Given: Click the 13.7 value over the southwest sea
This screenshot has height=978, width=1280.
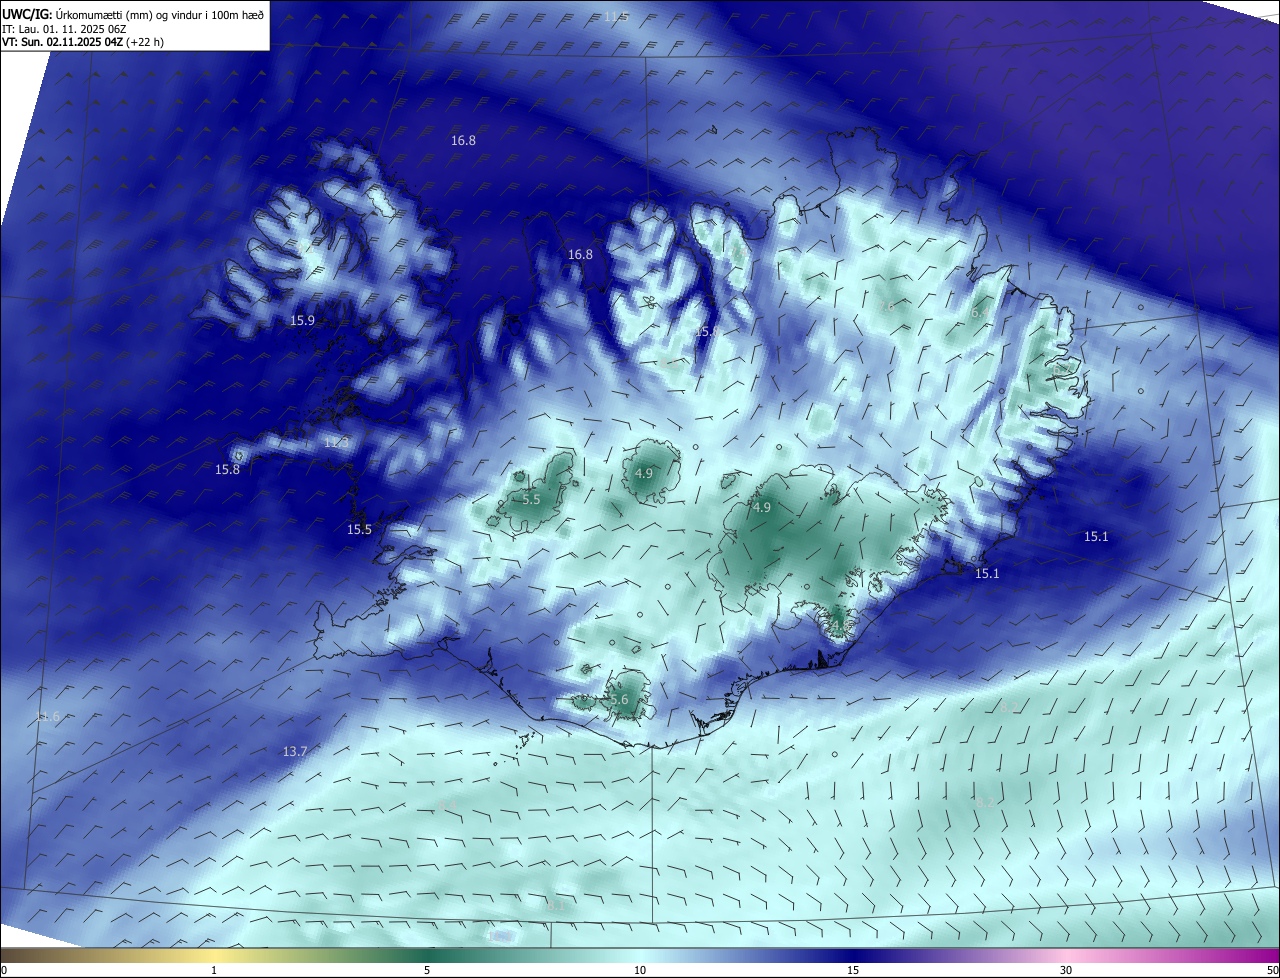Looking at the screenshot, I should pyautogui.click(x=295, y=751).
